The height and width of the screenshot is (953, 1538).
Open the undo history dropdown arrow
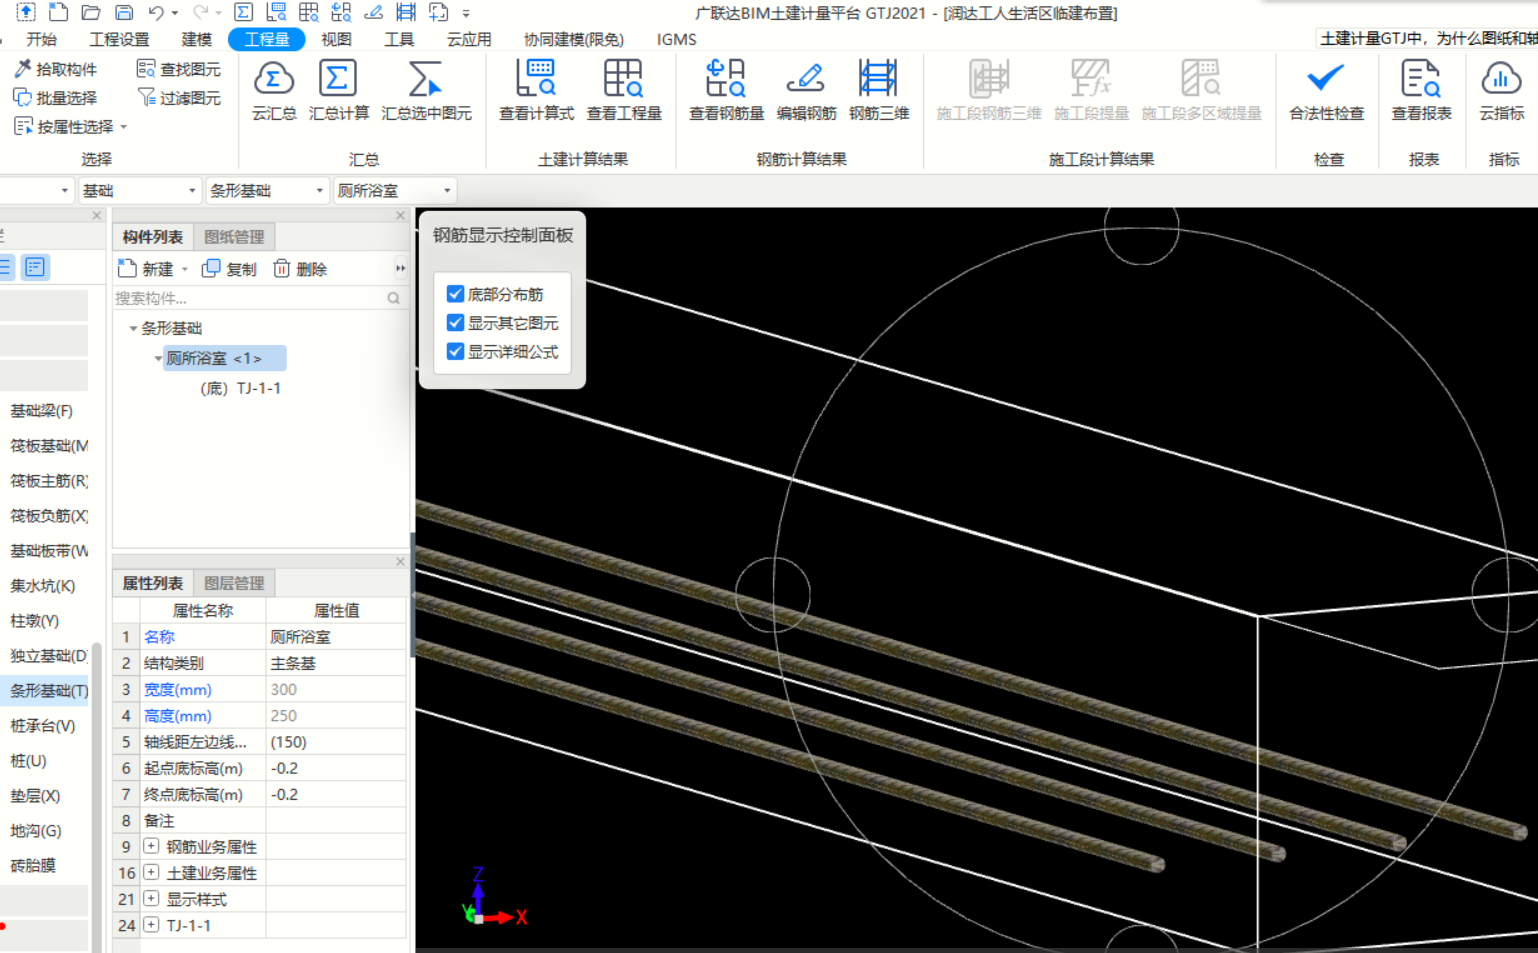(x=175, y=13)
